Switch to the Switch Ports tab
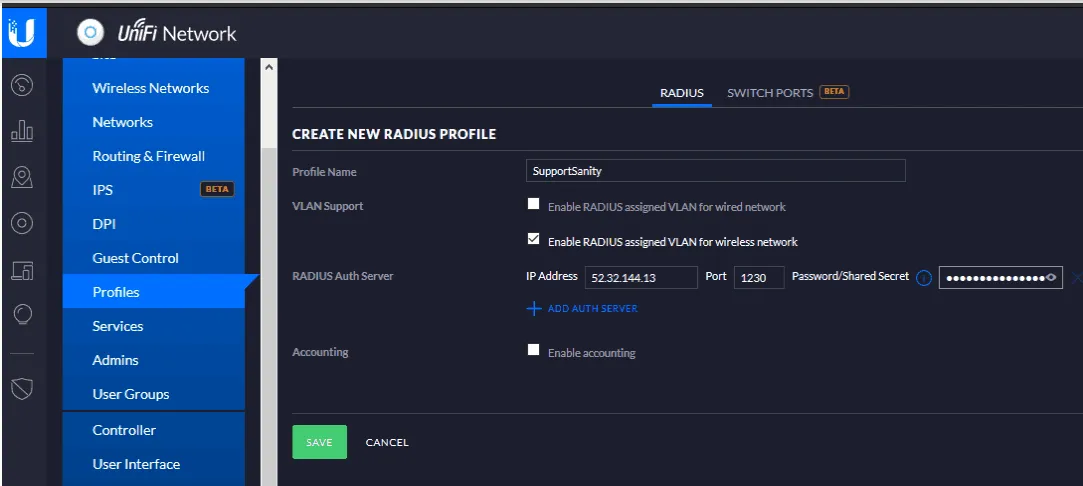Screen dimensions: 1083x486 pyautogui.click(x=769, y=93)
